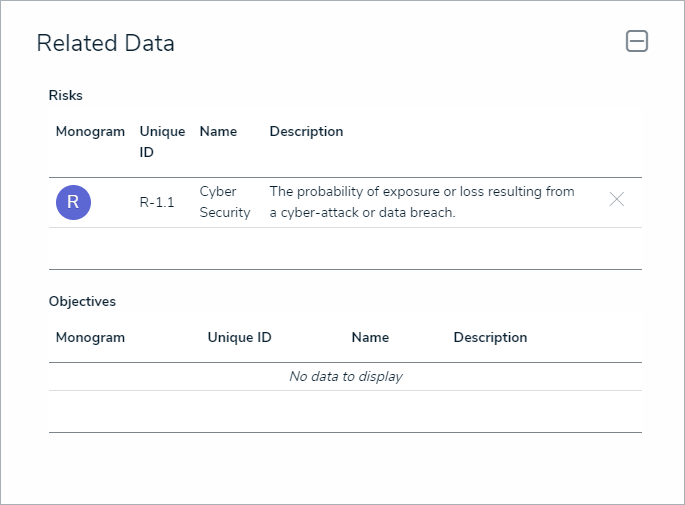This screenshot has height=505, width=685.
Task: Click the empty area below the Risks table
Action: pos(345,248)
